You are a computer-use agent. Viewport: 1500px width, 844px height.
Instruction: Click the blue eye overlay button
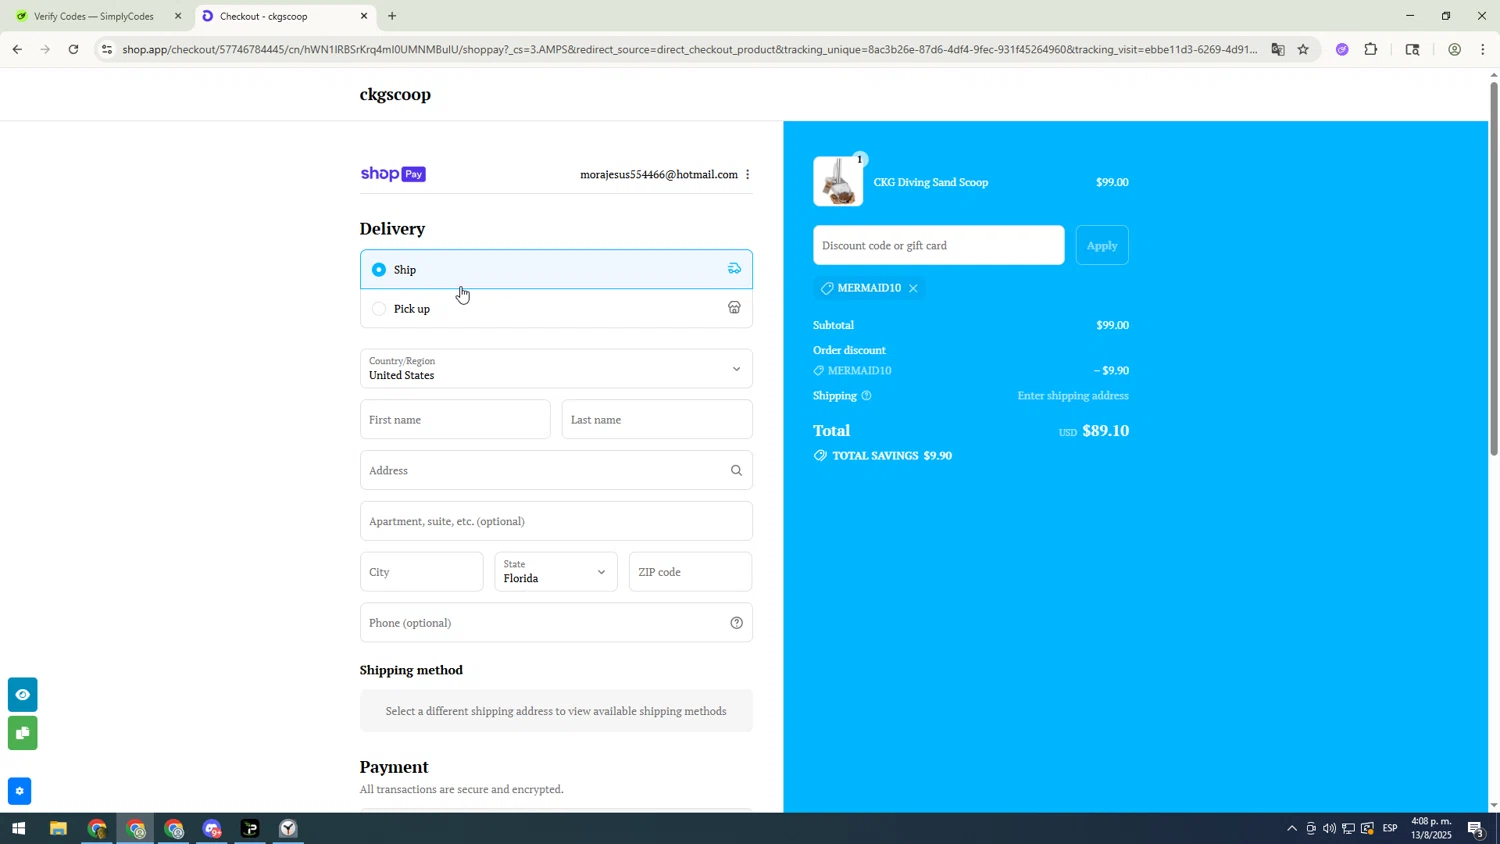(x=22, y=695)
